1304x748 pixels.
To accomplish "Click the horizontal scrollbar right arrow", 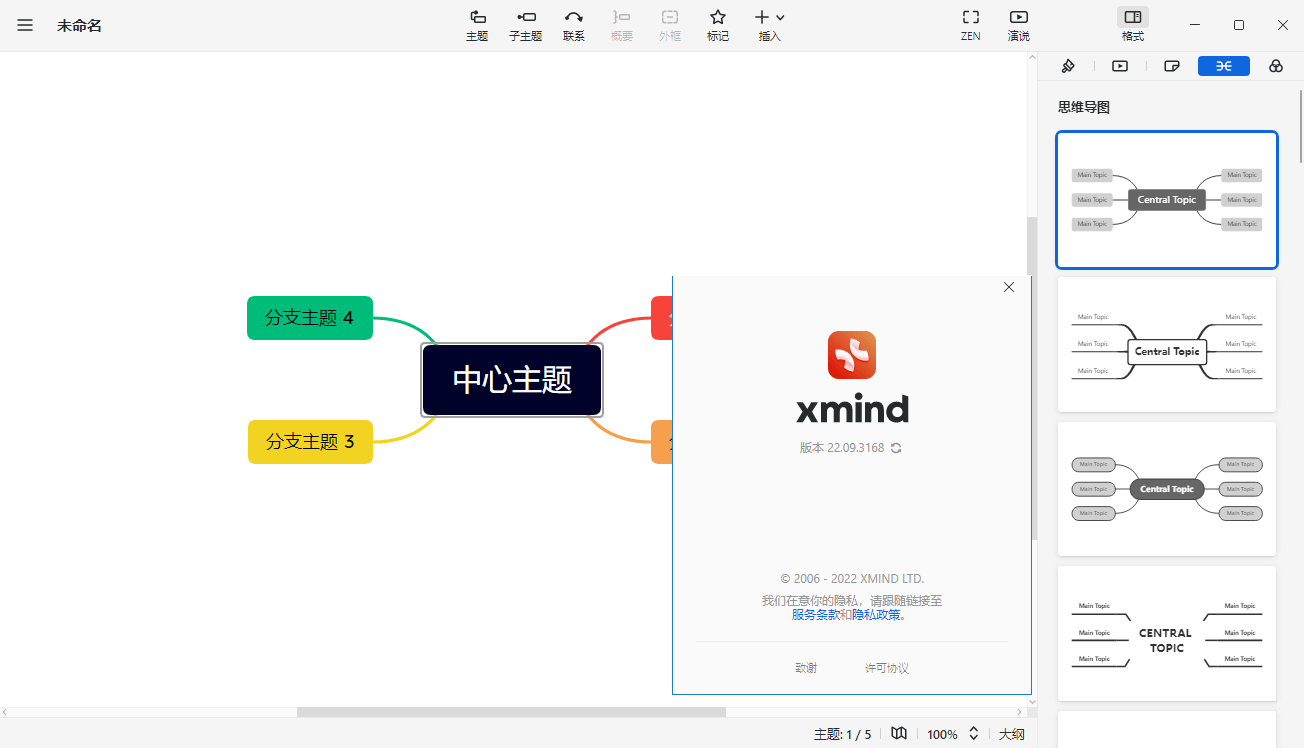I will (x=1020, y=712).
